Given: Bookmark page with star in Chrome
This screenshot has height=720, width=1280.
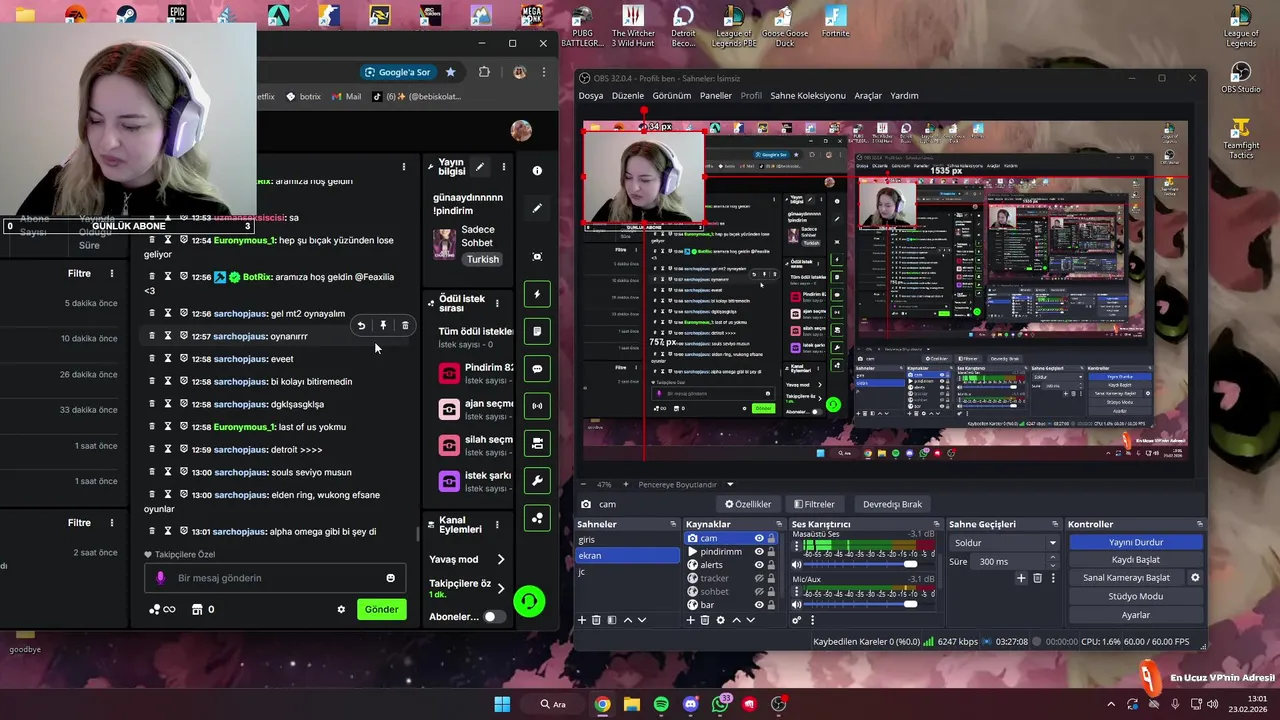Looking at the screenshot, I should [x=451, y=72].
